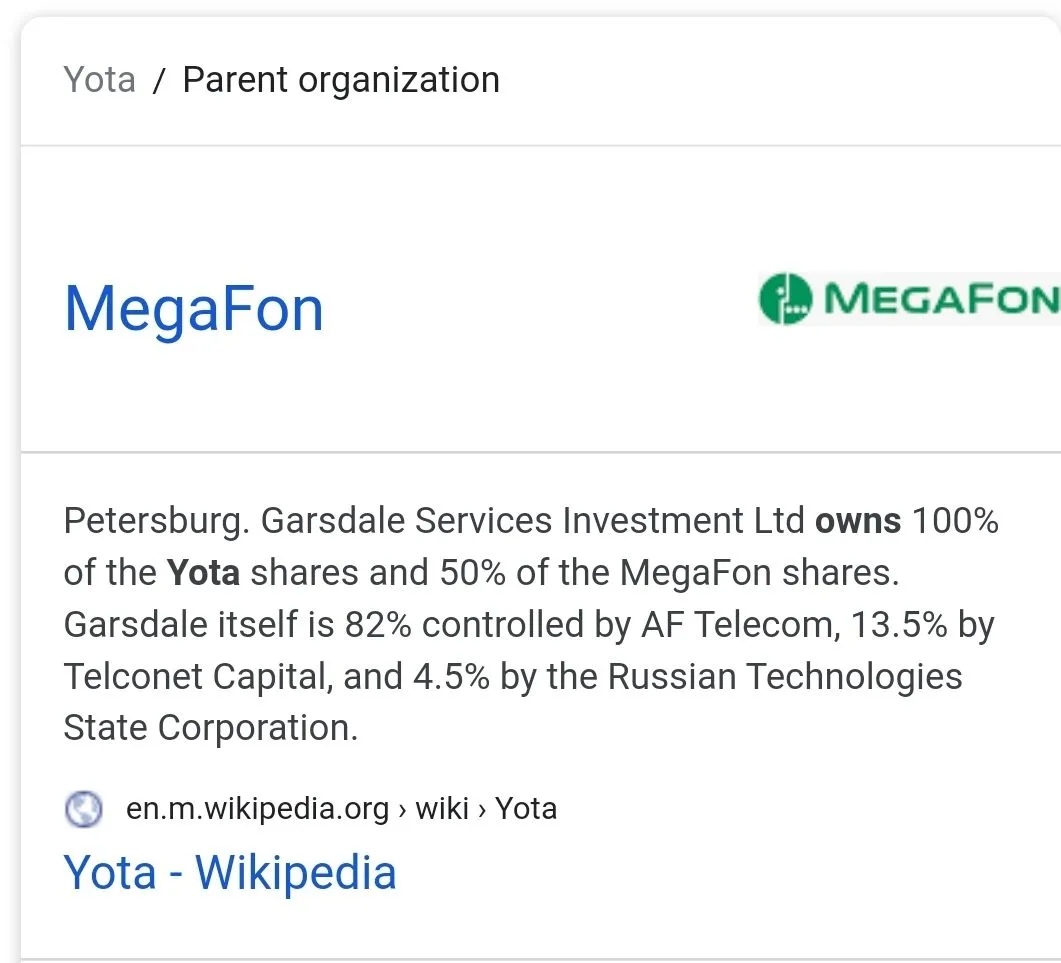The image size is (1061, 963).
Task: Click the green MegaFon circle logo icon
Action: (x=786, y=298)
